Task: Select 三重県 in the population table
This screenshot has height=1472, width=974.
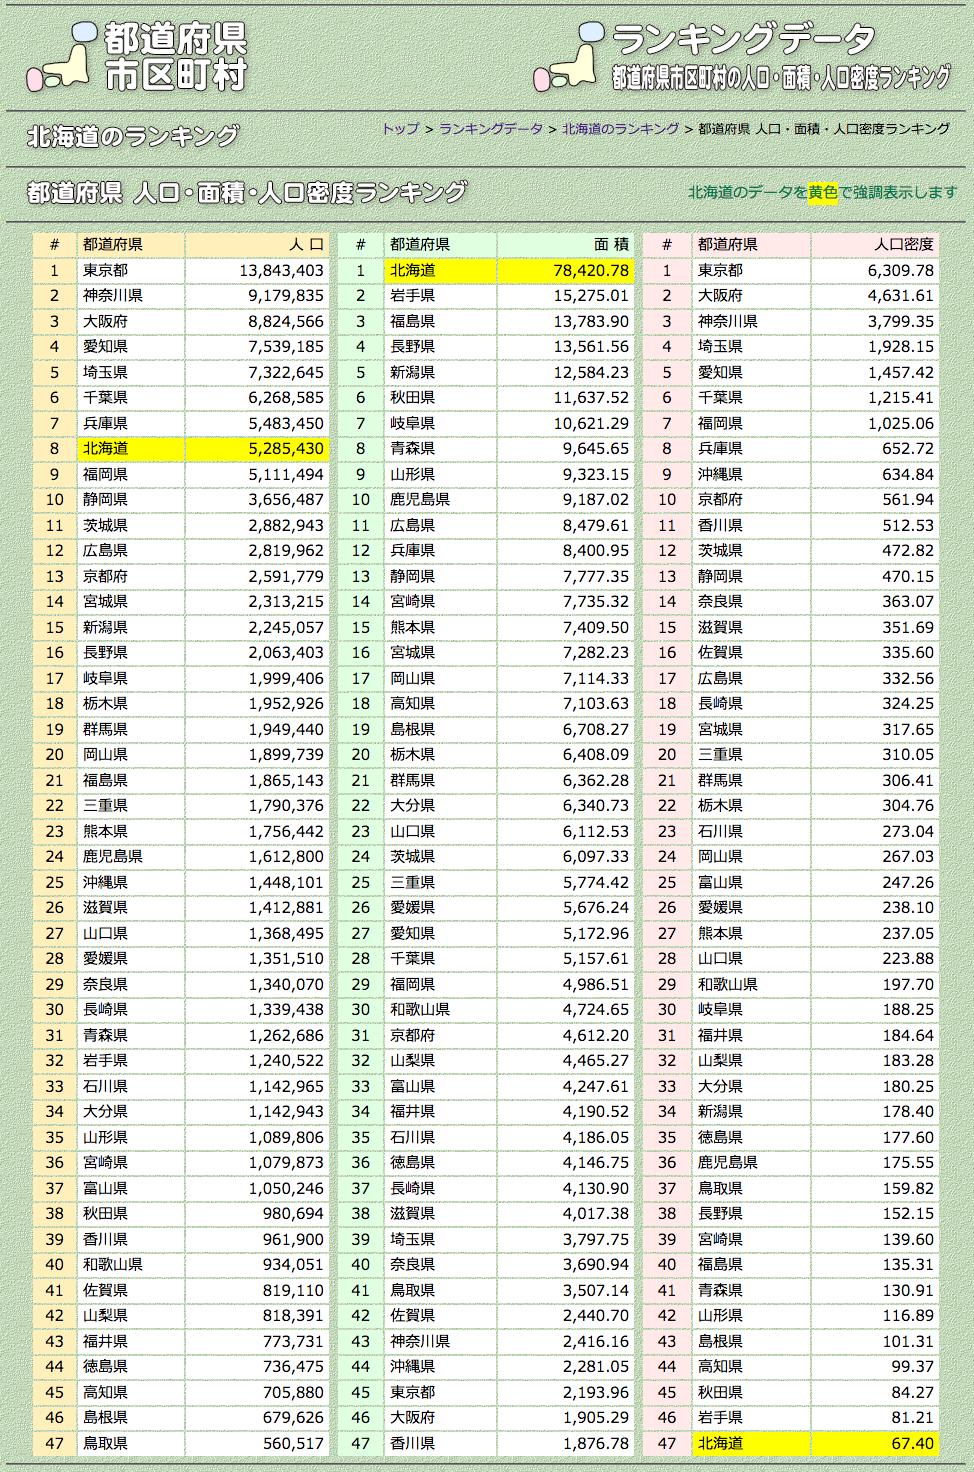Action: (105, 805)
